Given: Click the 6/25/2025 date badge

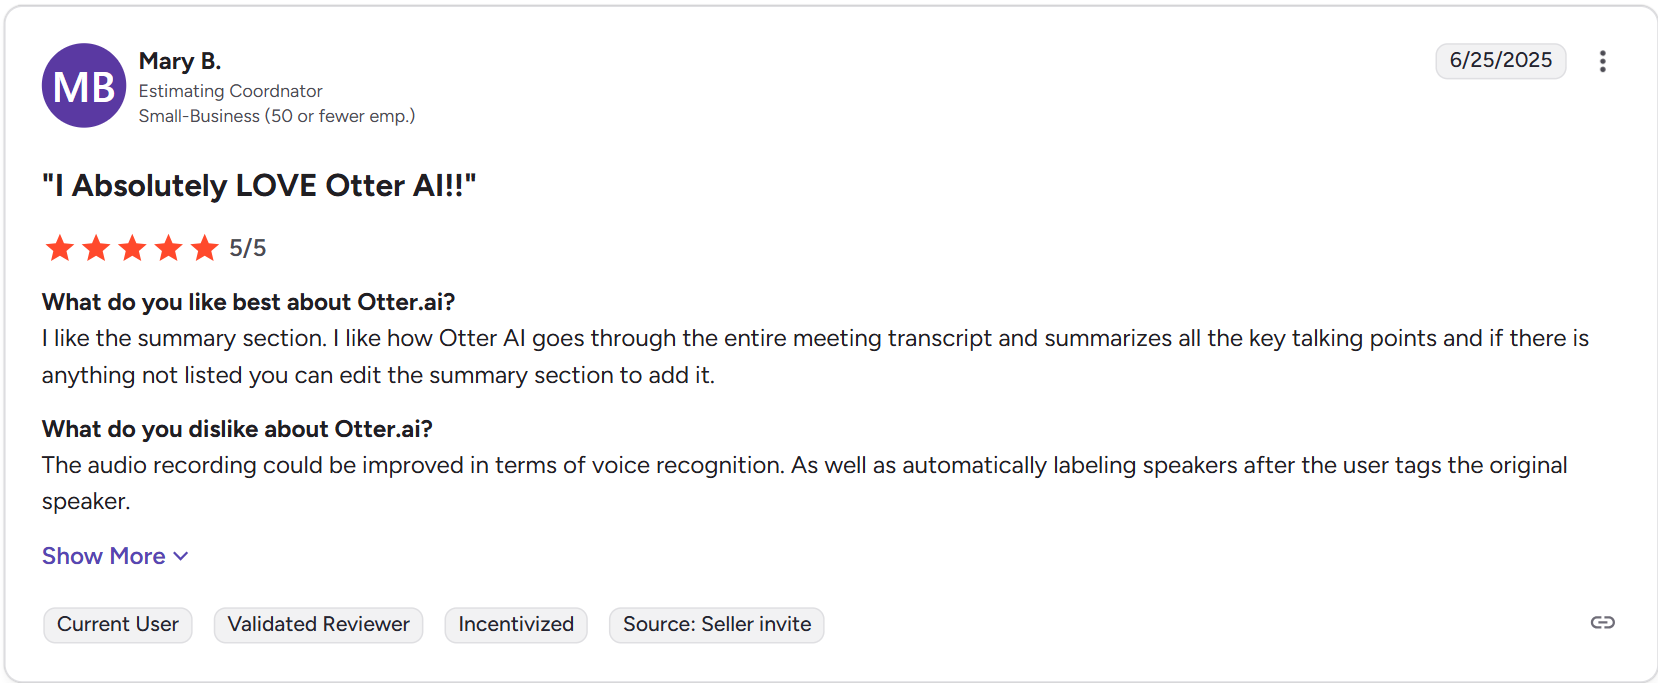Looking at the screenshot, I should click(x=1501, y=61).
